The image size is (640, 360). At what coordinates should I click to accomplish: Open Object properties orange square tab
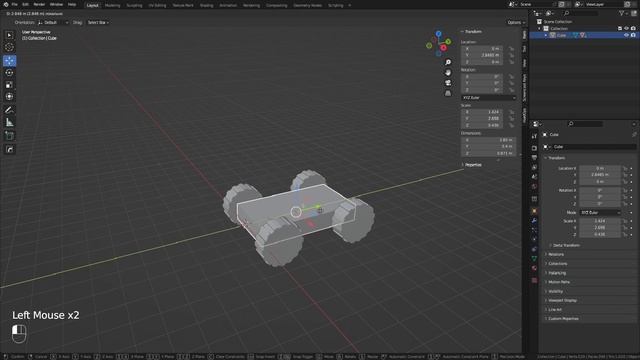coord(534,211)
